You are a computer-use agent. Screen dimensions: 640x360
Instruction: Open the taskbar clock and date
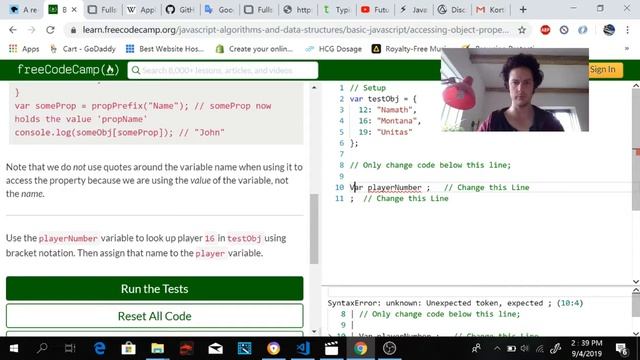click(x=587, y=348)
